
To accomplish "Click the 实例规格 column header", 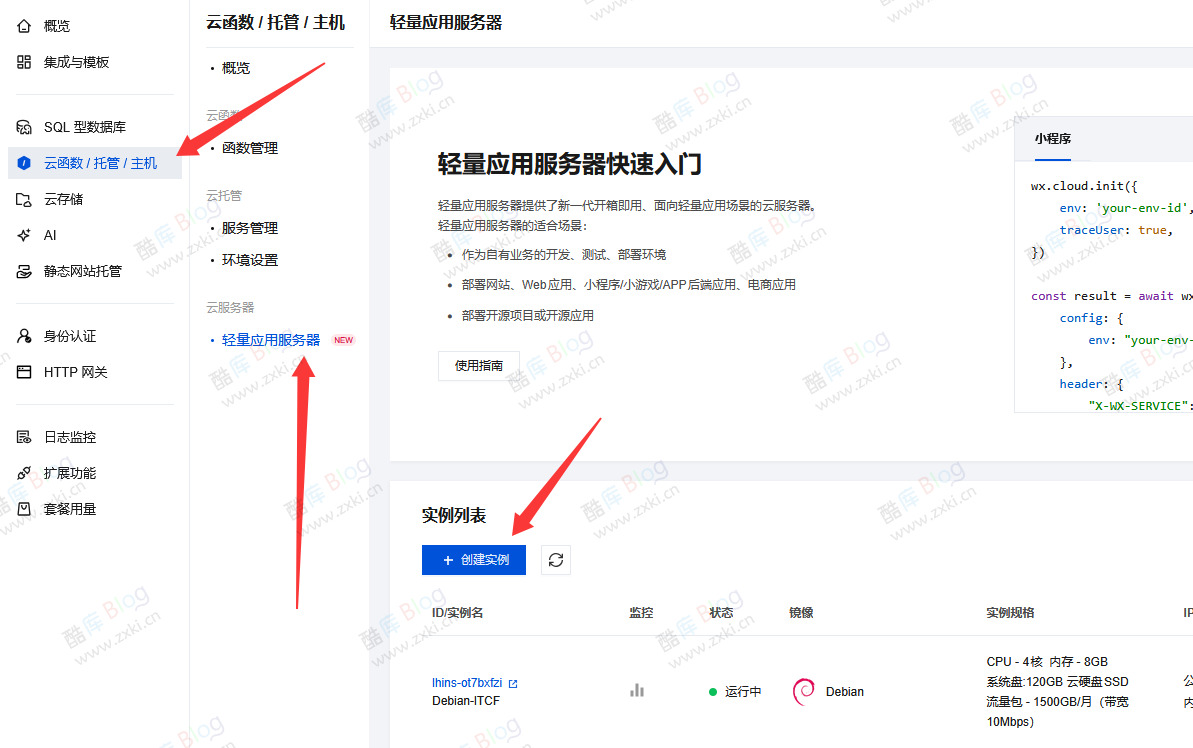I will (x=1010, y=613).
